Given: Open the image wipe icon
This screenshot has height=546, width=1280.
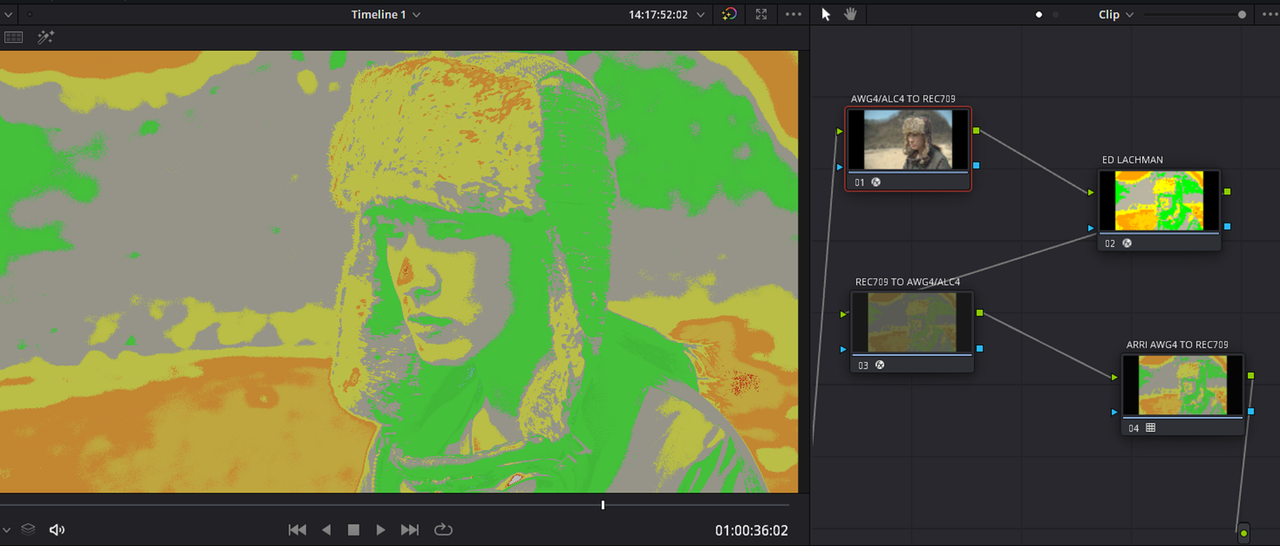Looking at the screenshot, I should [13, 37].
